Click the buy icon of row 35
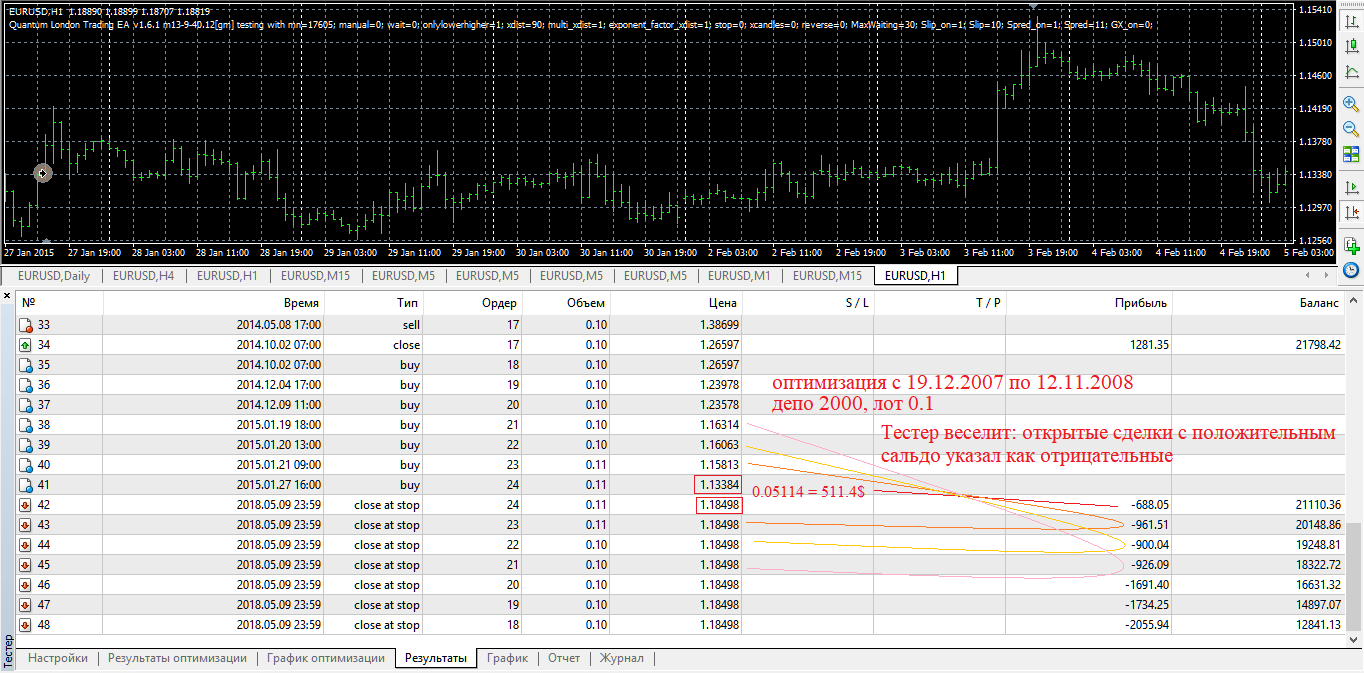The height and width of the screenshot is (673, 1364). (26, 365)
